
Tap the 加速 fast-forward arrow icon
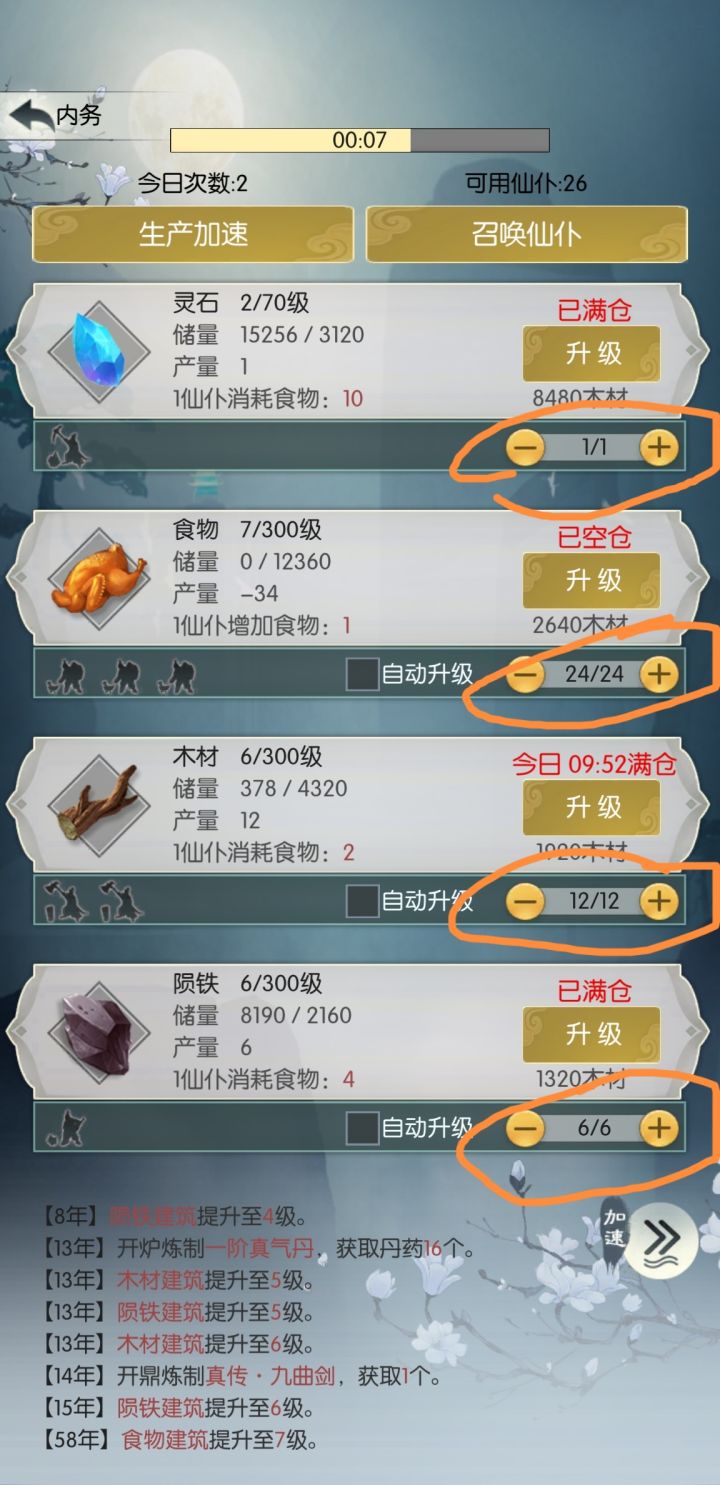tap(661, 1239)
